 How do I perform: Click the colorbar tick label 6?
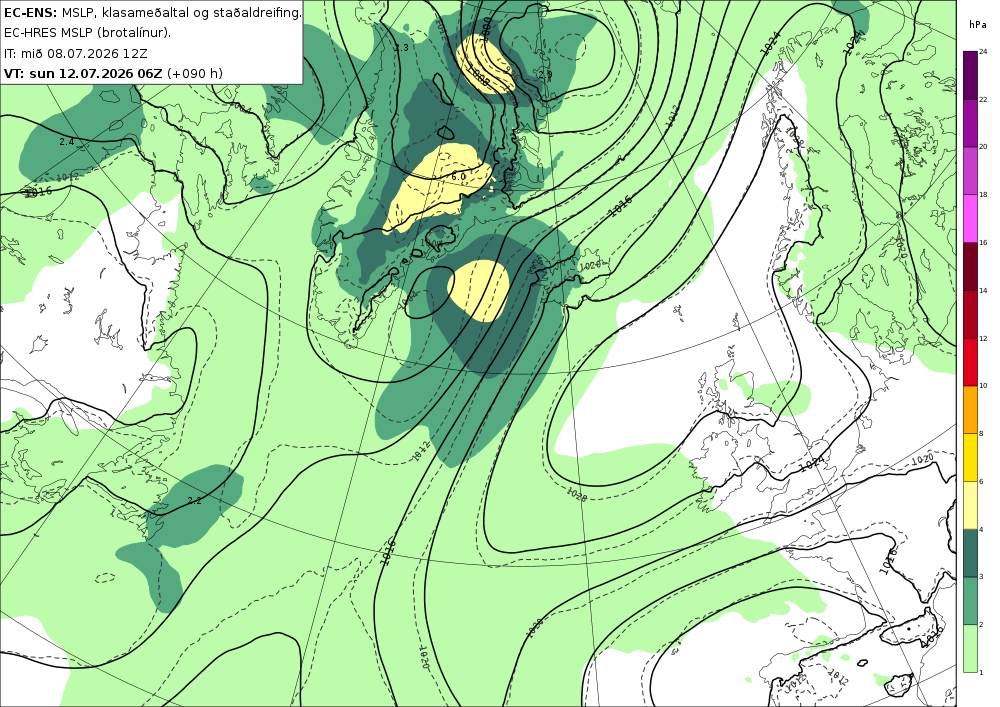click(982, 481)
